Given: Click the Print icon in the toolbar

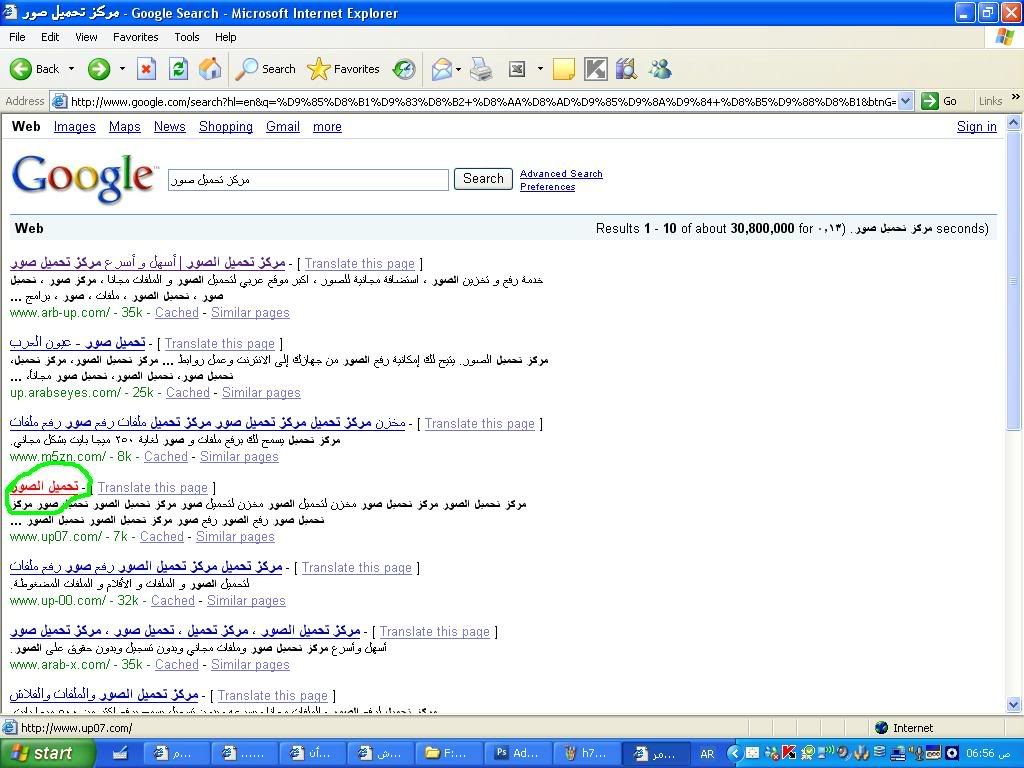Looking at the screenshot, I should 481,69.
